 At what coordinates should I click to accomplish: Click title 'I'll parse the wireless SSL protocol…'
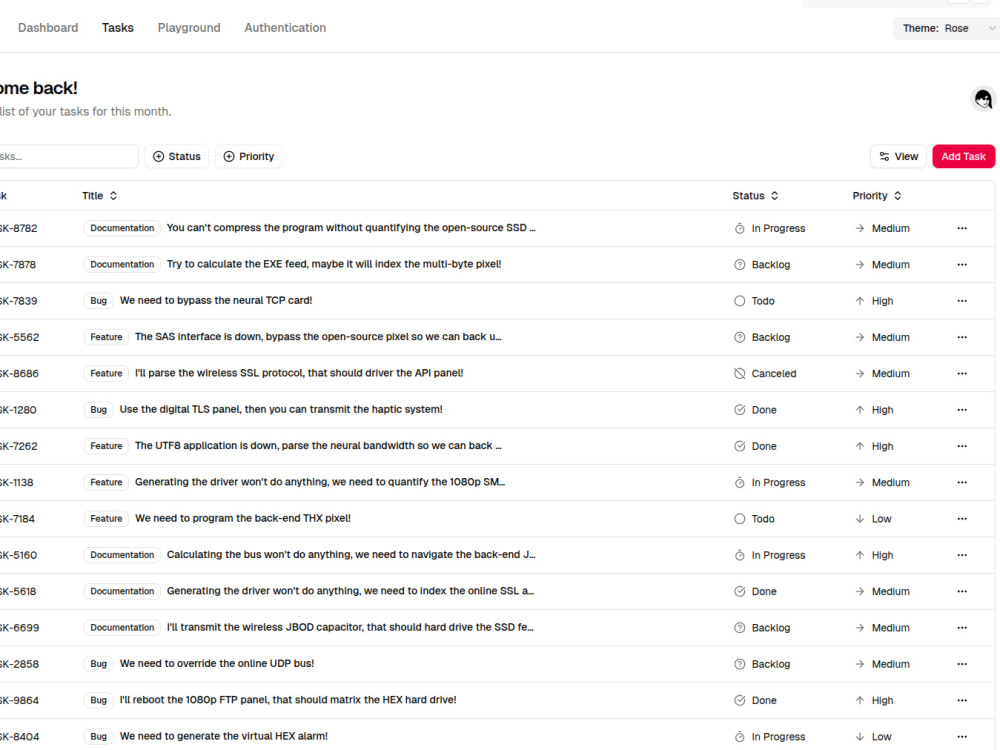tap(299, 373)
